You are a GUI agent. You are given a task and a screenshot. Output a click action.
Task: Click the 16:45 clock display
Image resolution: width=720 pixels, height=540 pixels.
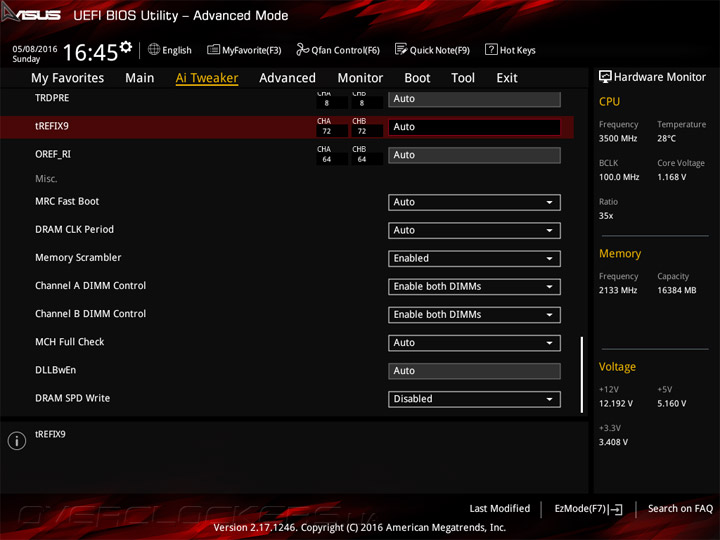[90, 52]
